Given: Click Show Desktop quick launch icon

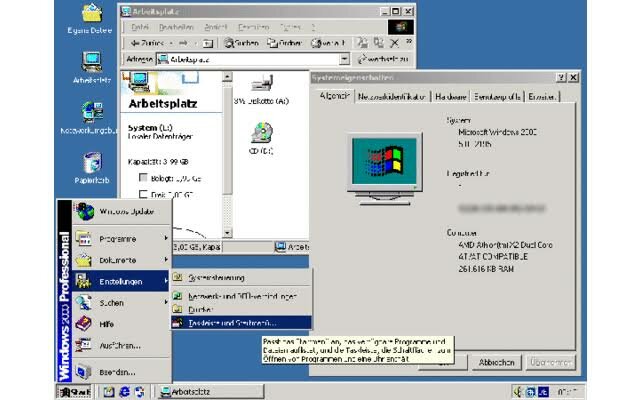Looking at the screenshot, I should pyautogui.click(x=109, y=392).
